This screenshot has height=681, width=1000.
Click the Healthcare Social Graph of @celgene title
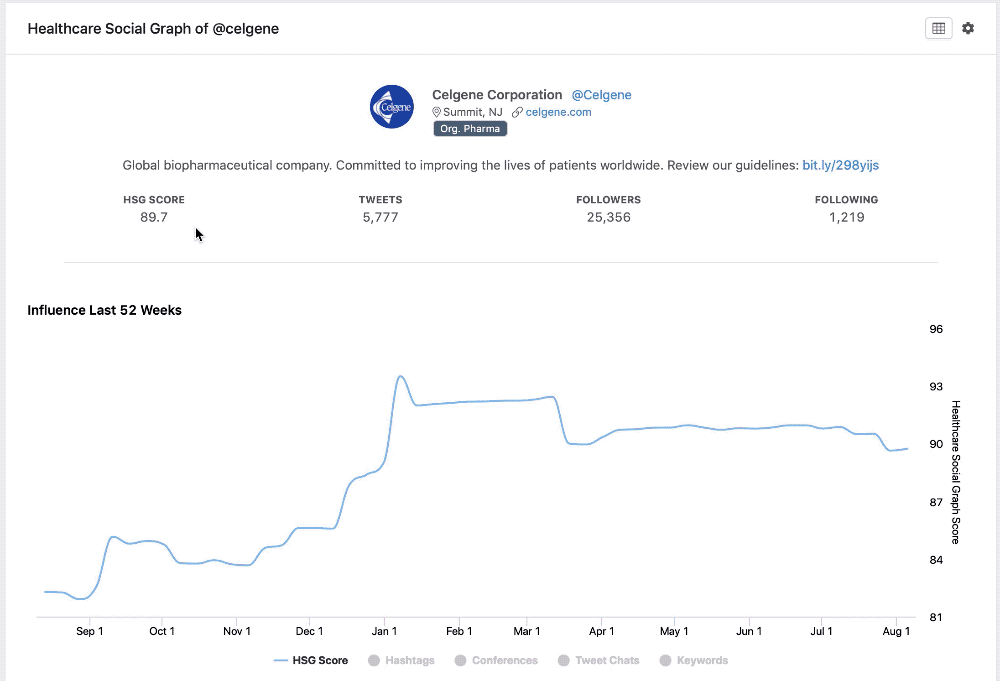pos(153,29)
